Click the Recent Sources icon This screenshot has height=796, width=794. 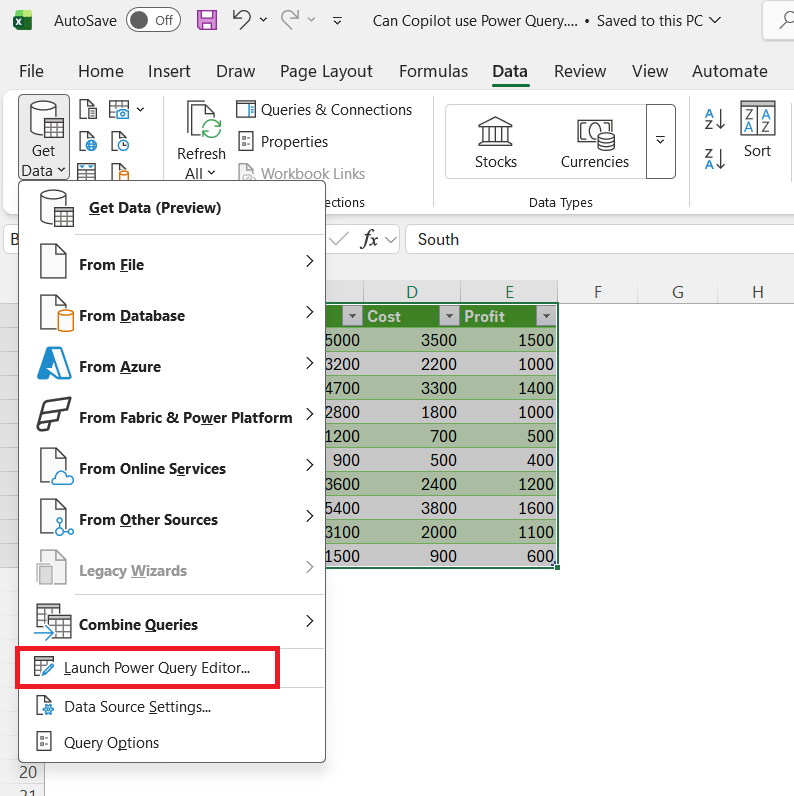[120, 142]
